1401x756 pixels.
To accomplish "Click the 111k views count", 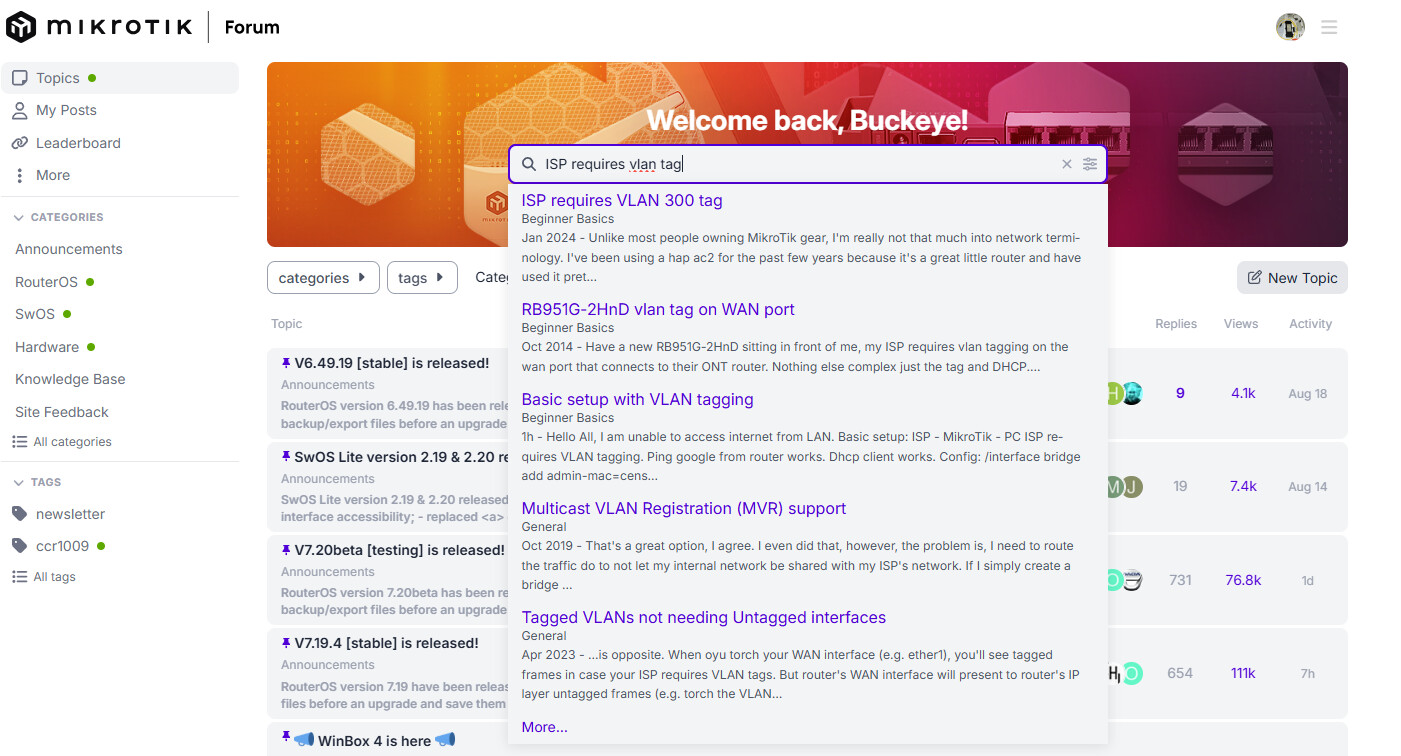I will coord(1243,673).
